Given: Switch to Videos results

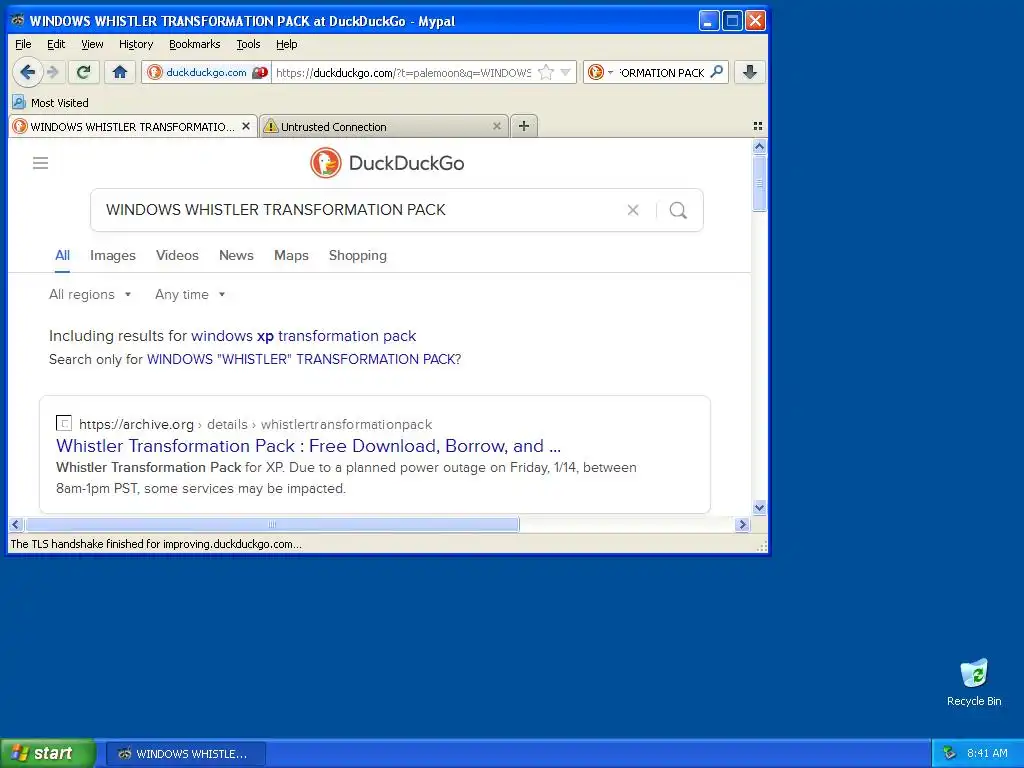Looking at the screenshot, I should pyautogui.click(x=177, y=255).
